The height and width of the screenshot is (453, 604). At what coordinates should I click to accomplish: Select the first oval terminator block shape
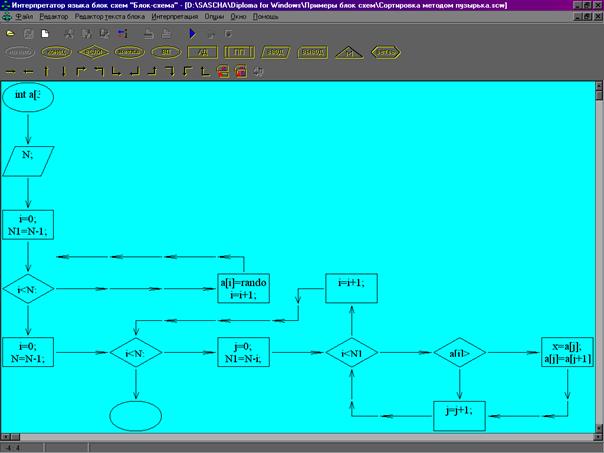pyautogui.click(x=19, y=52)
